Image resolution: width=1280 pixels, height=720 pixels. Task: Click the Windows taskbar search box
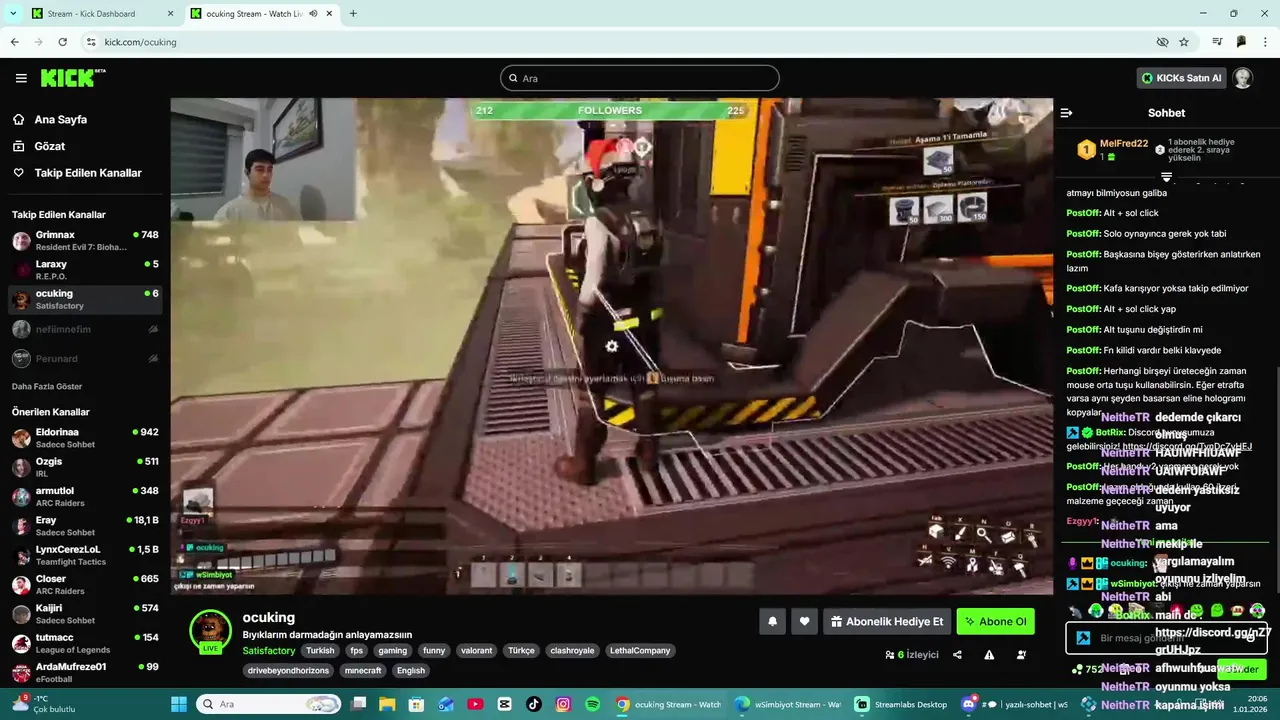268,704
